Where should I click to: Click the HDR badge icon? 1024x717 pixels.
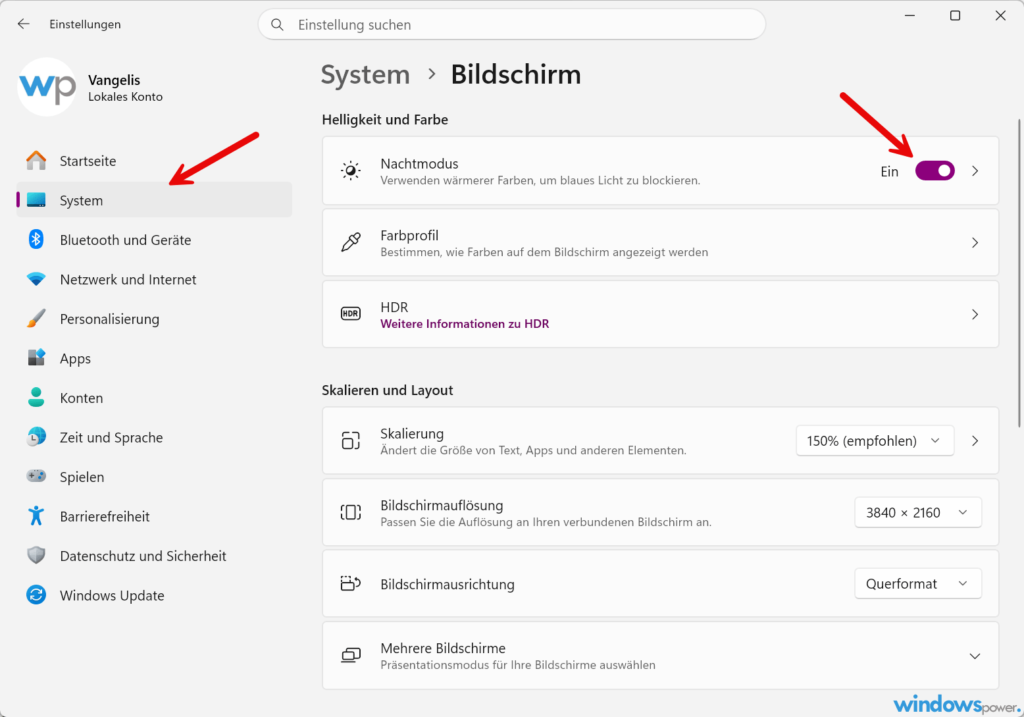[351, 314]
